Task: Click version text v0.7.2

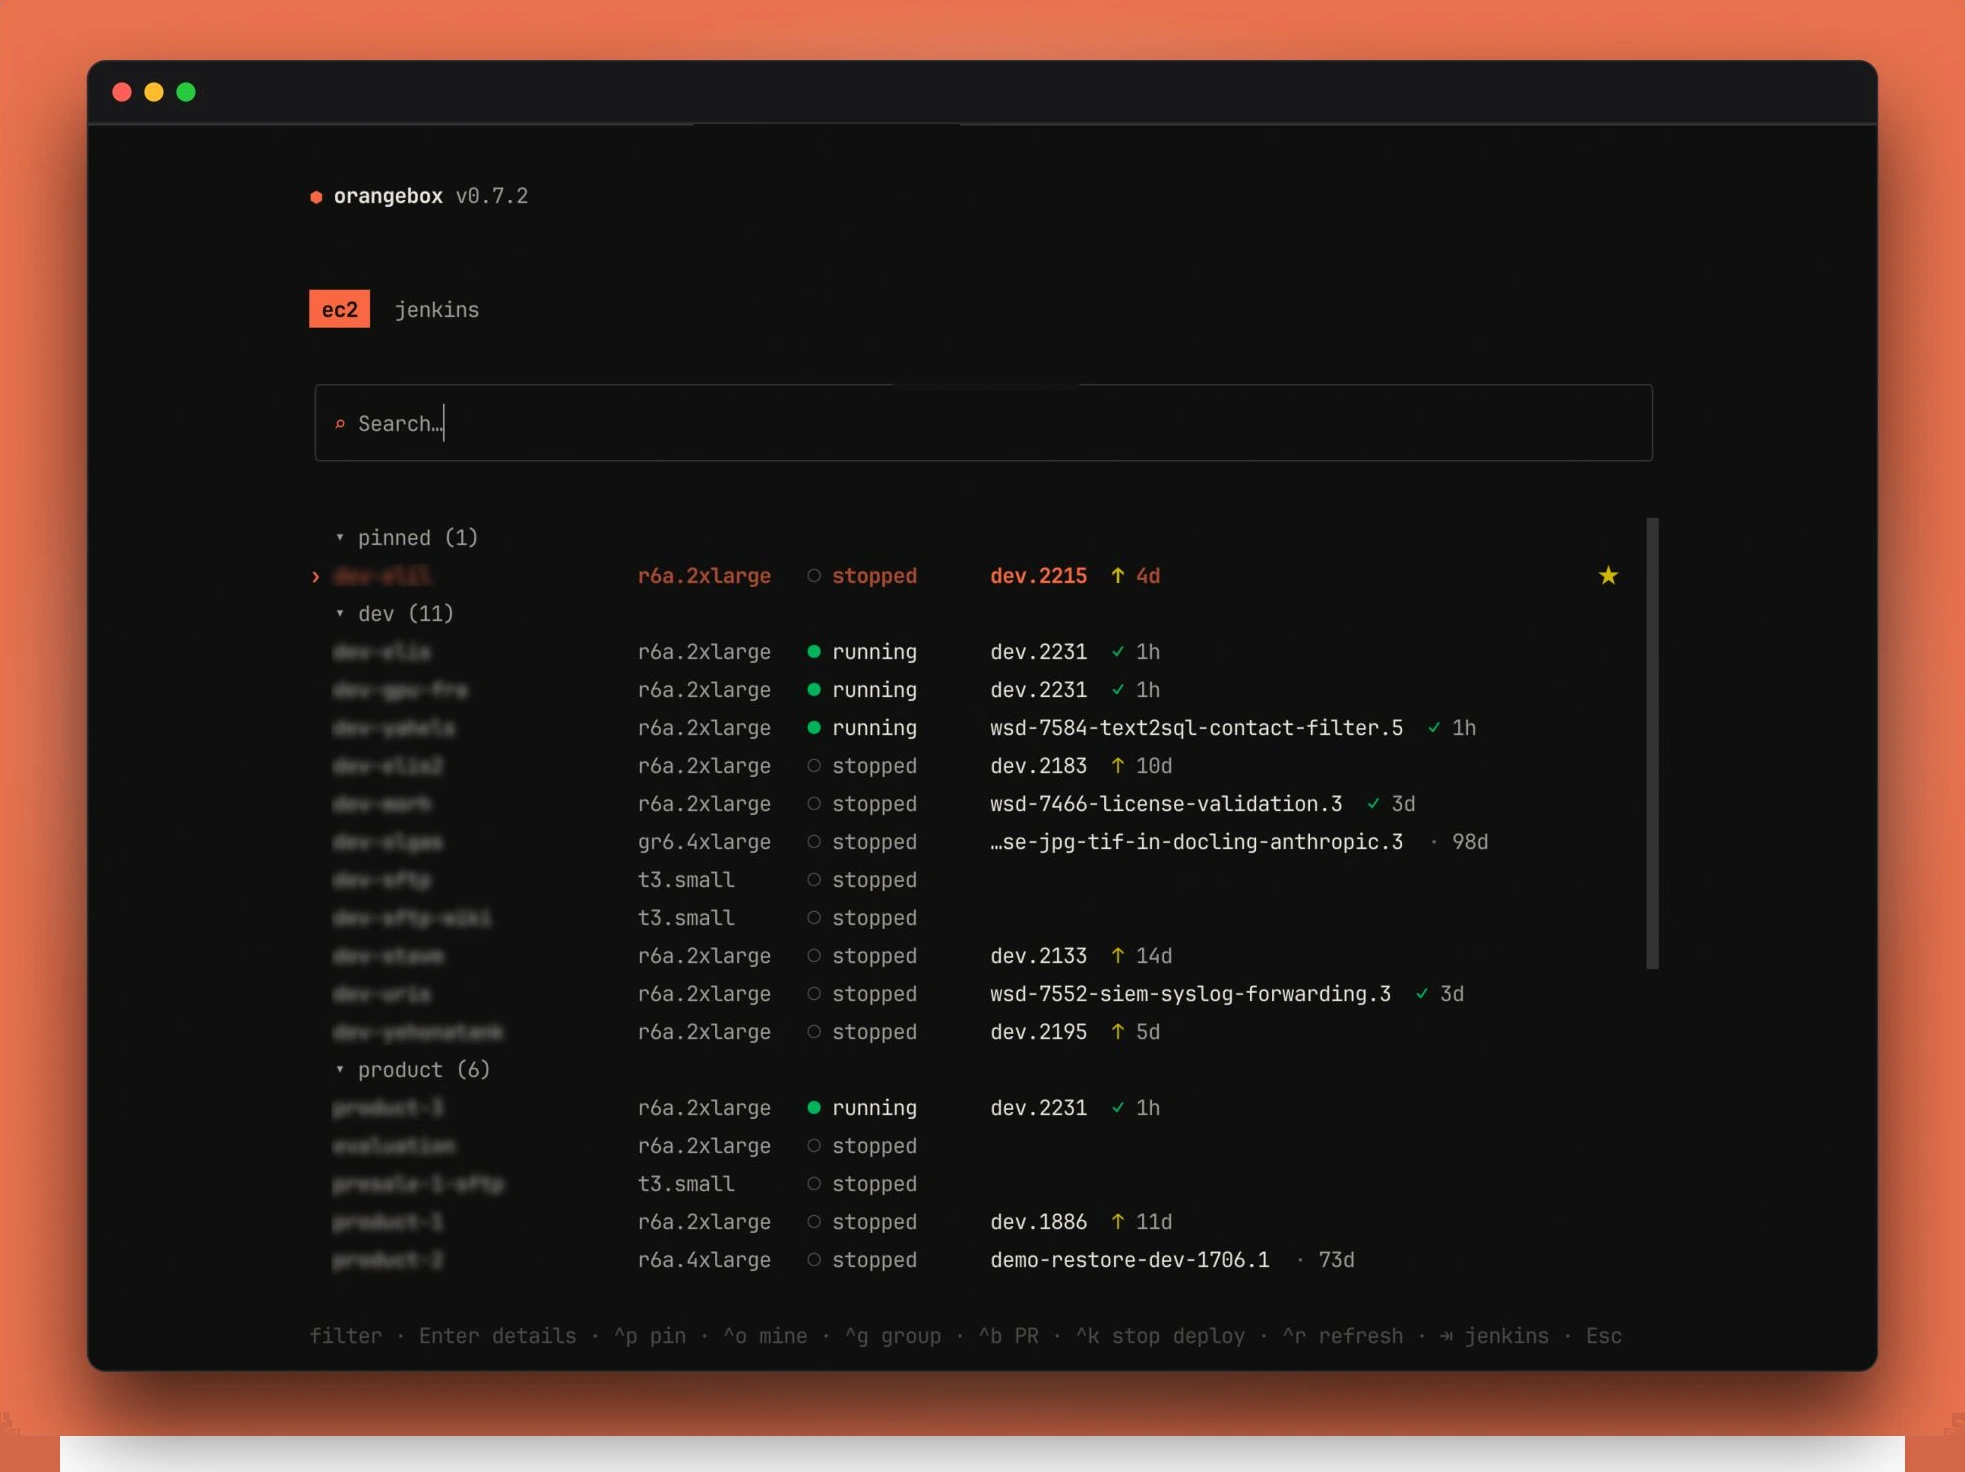Action: pyautogui.click(x=492, y=196)
